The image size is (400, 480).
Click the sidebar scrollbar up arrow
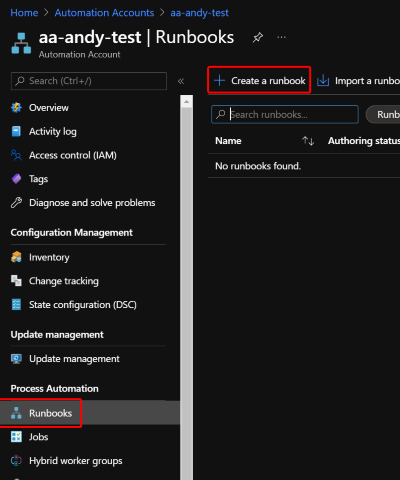(x=186, y=101)
